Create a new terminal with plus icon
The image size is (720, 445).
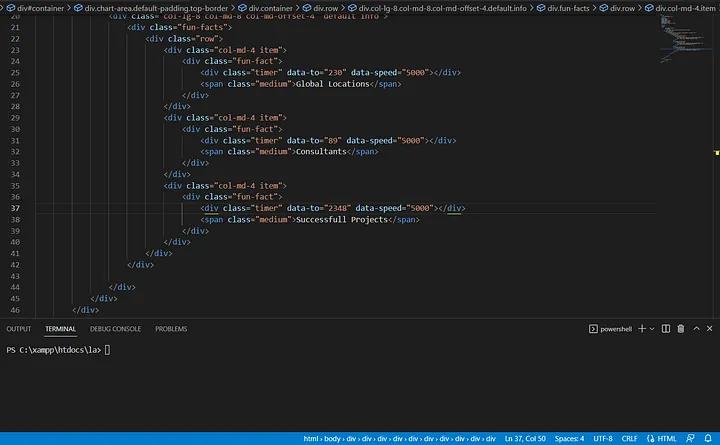pos(642,328)
